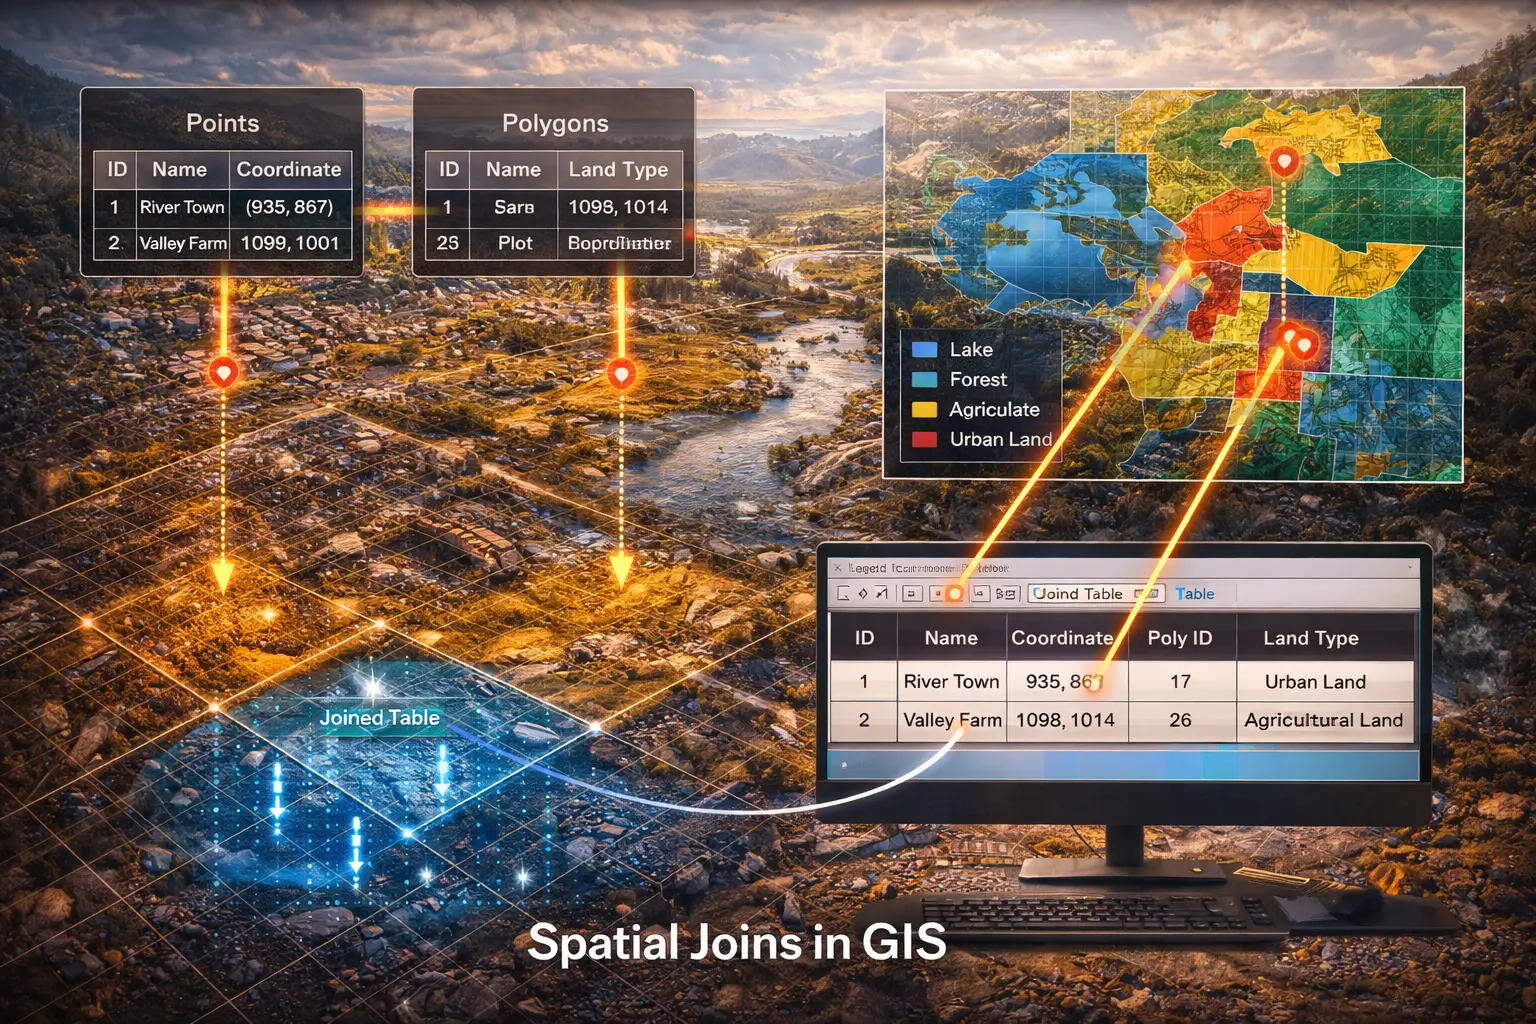
Task: Click the red Urban Land color swatch
Action: (926, 439)
